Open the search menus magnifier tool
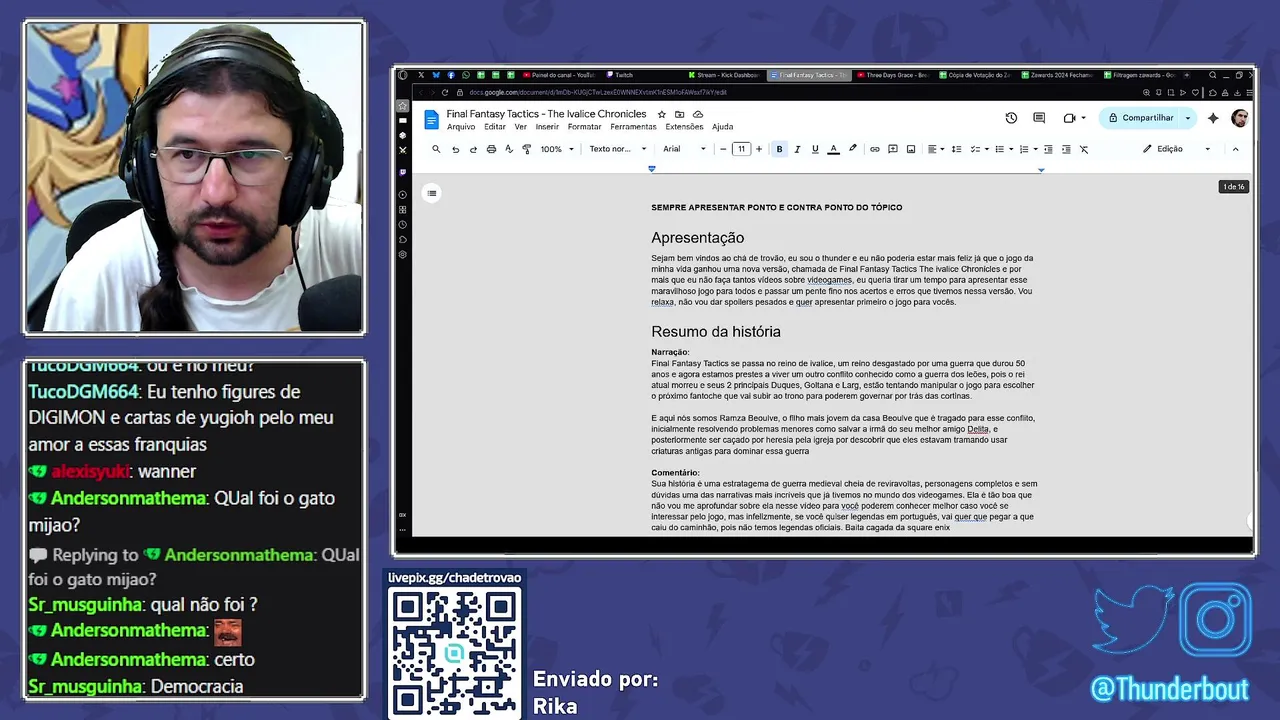The image size is (1280, 720). [x=436, y=149]
